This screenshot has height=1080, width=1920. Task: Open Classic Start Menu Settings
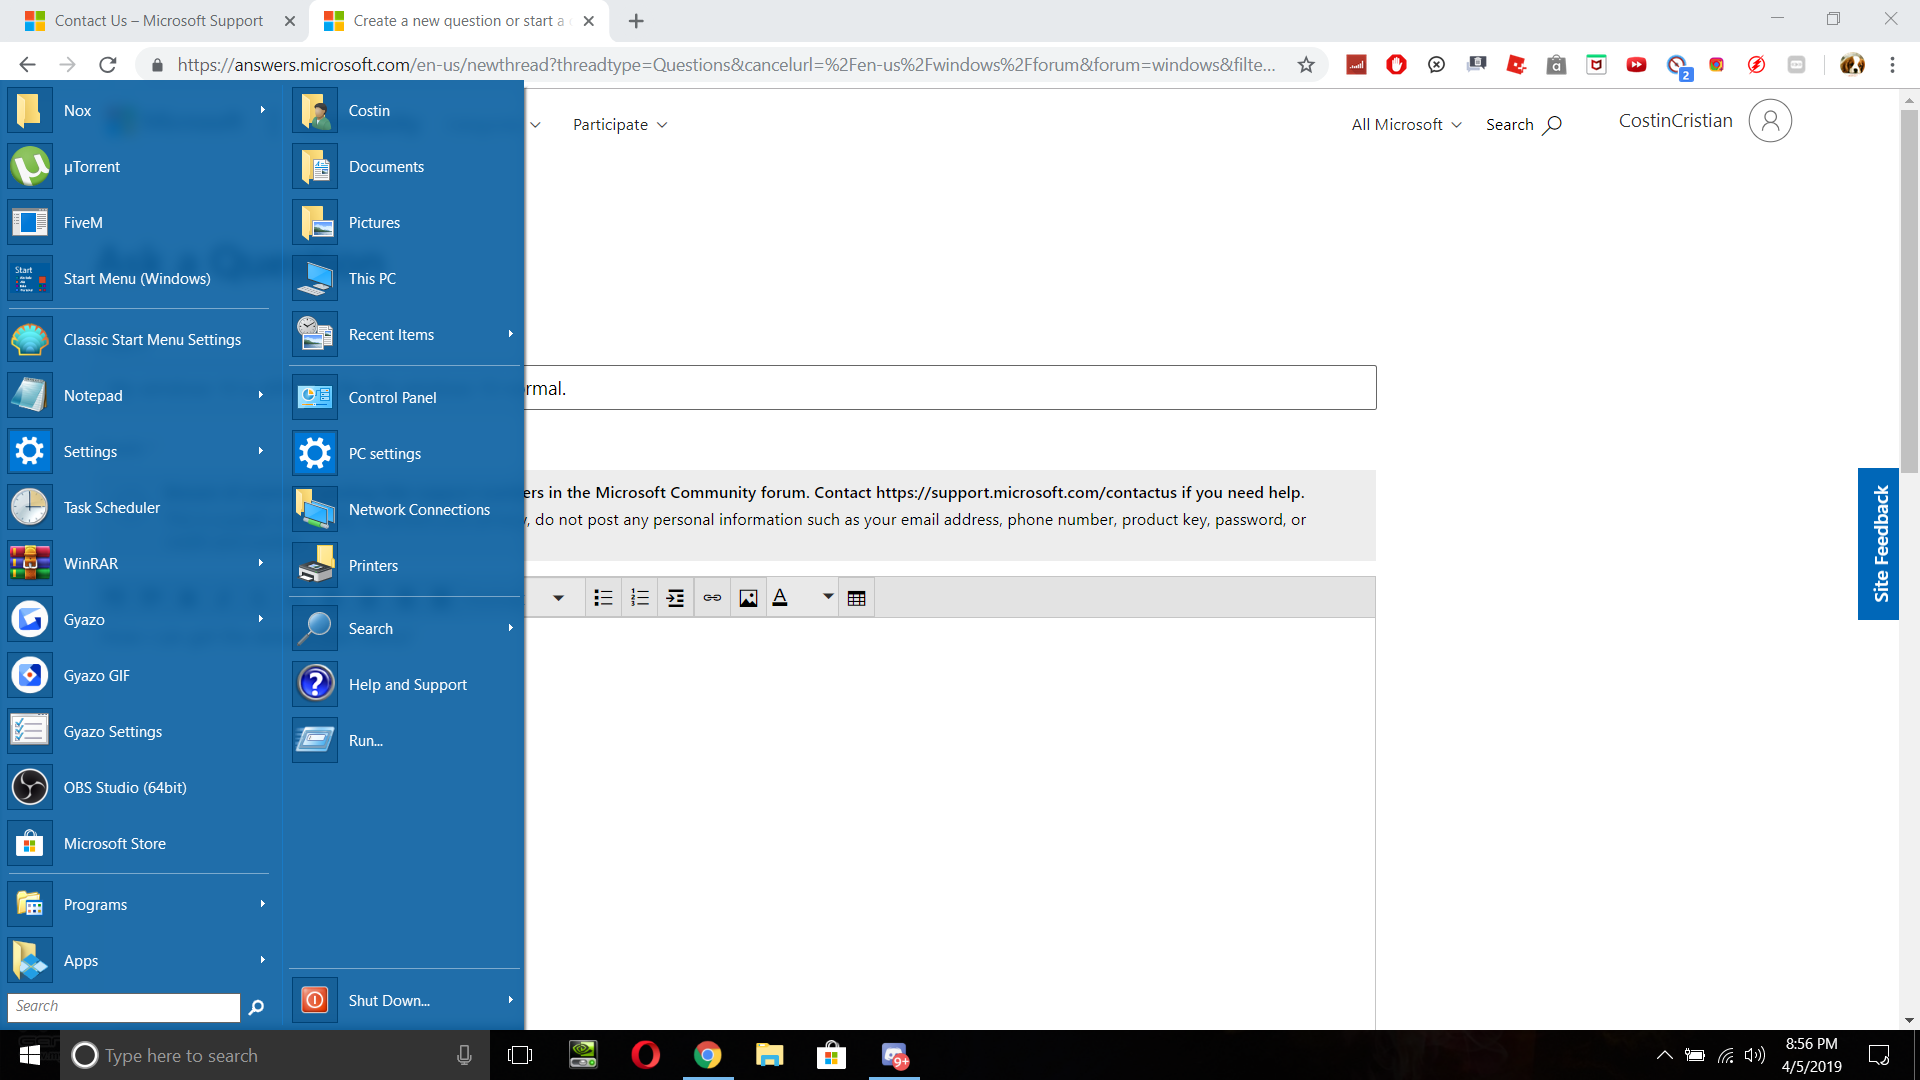[140, 340]
